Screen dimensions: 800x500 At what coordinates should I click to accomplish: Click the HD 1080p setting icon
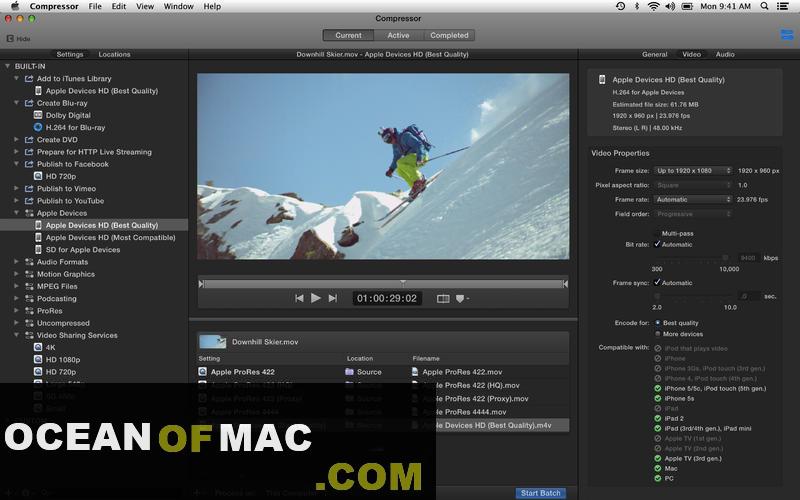click(38, 360)
